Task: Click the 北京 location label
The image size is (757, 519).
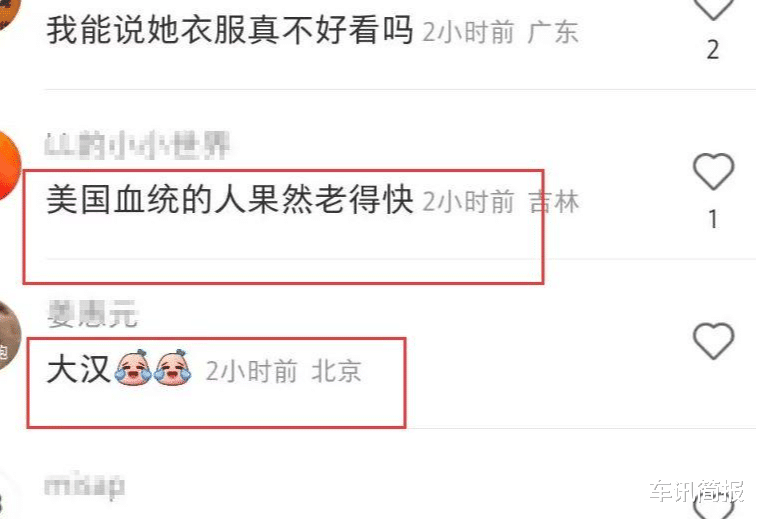Action: [336, 371]
